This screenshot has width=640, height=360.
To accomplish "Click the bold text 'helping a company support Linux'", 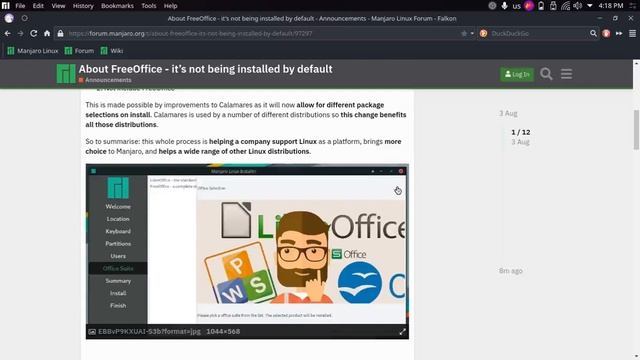I will pos(263,141).
